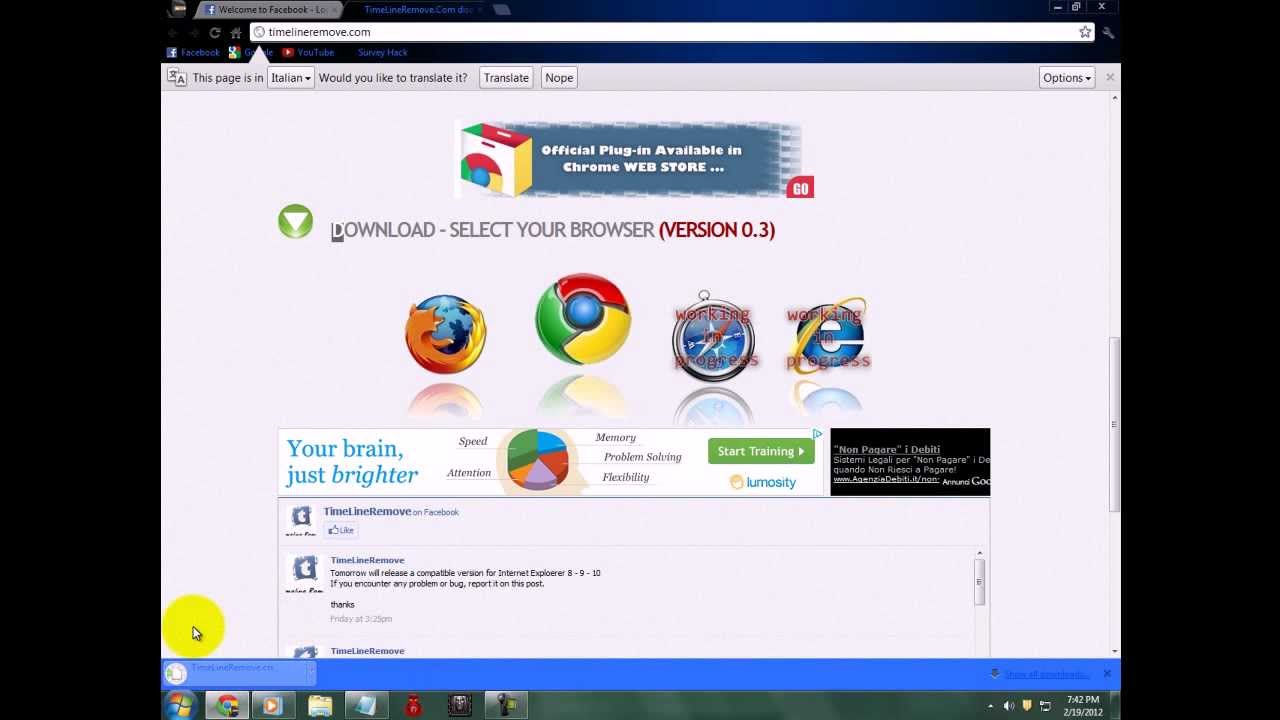Open the first TimeLineRemove post author link
The image size is (1280, 720).
[x=367, y=560]
